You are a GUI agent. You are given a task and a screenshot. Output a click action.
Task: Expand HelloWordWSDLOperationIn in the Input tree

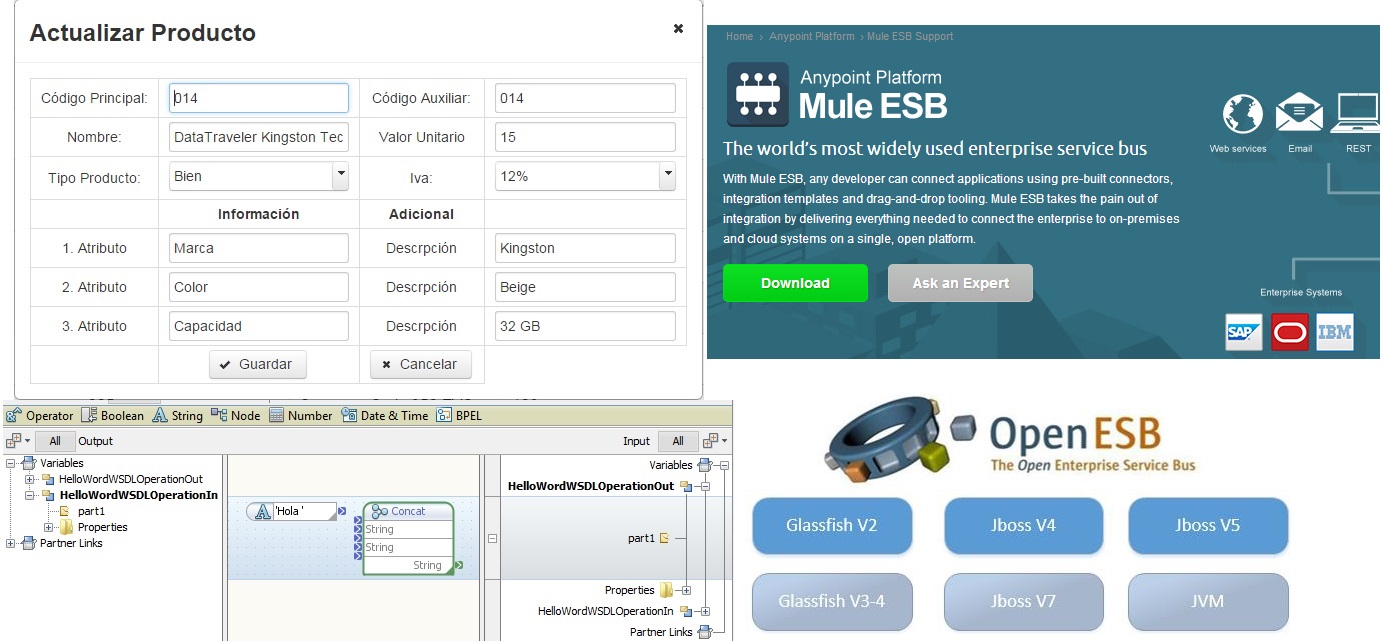705,611
